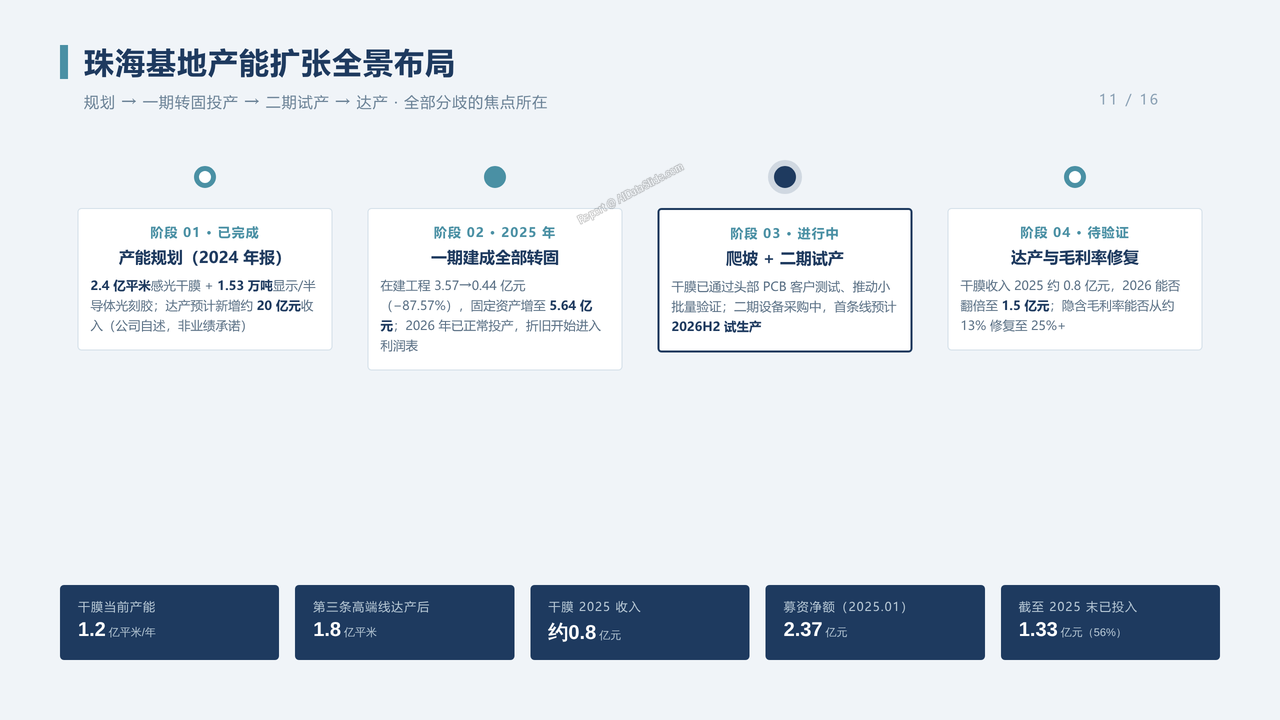Click the stage 04 ring timeline marker

[1075, 177]
